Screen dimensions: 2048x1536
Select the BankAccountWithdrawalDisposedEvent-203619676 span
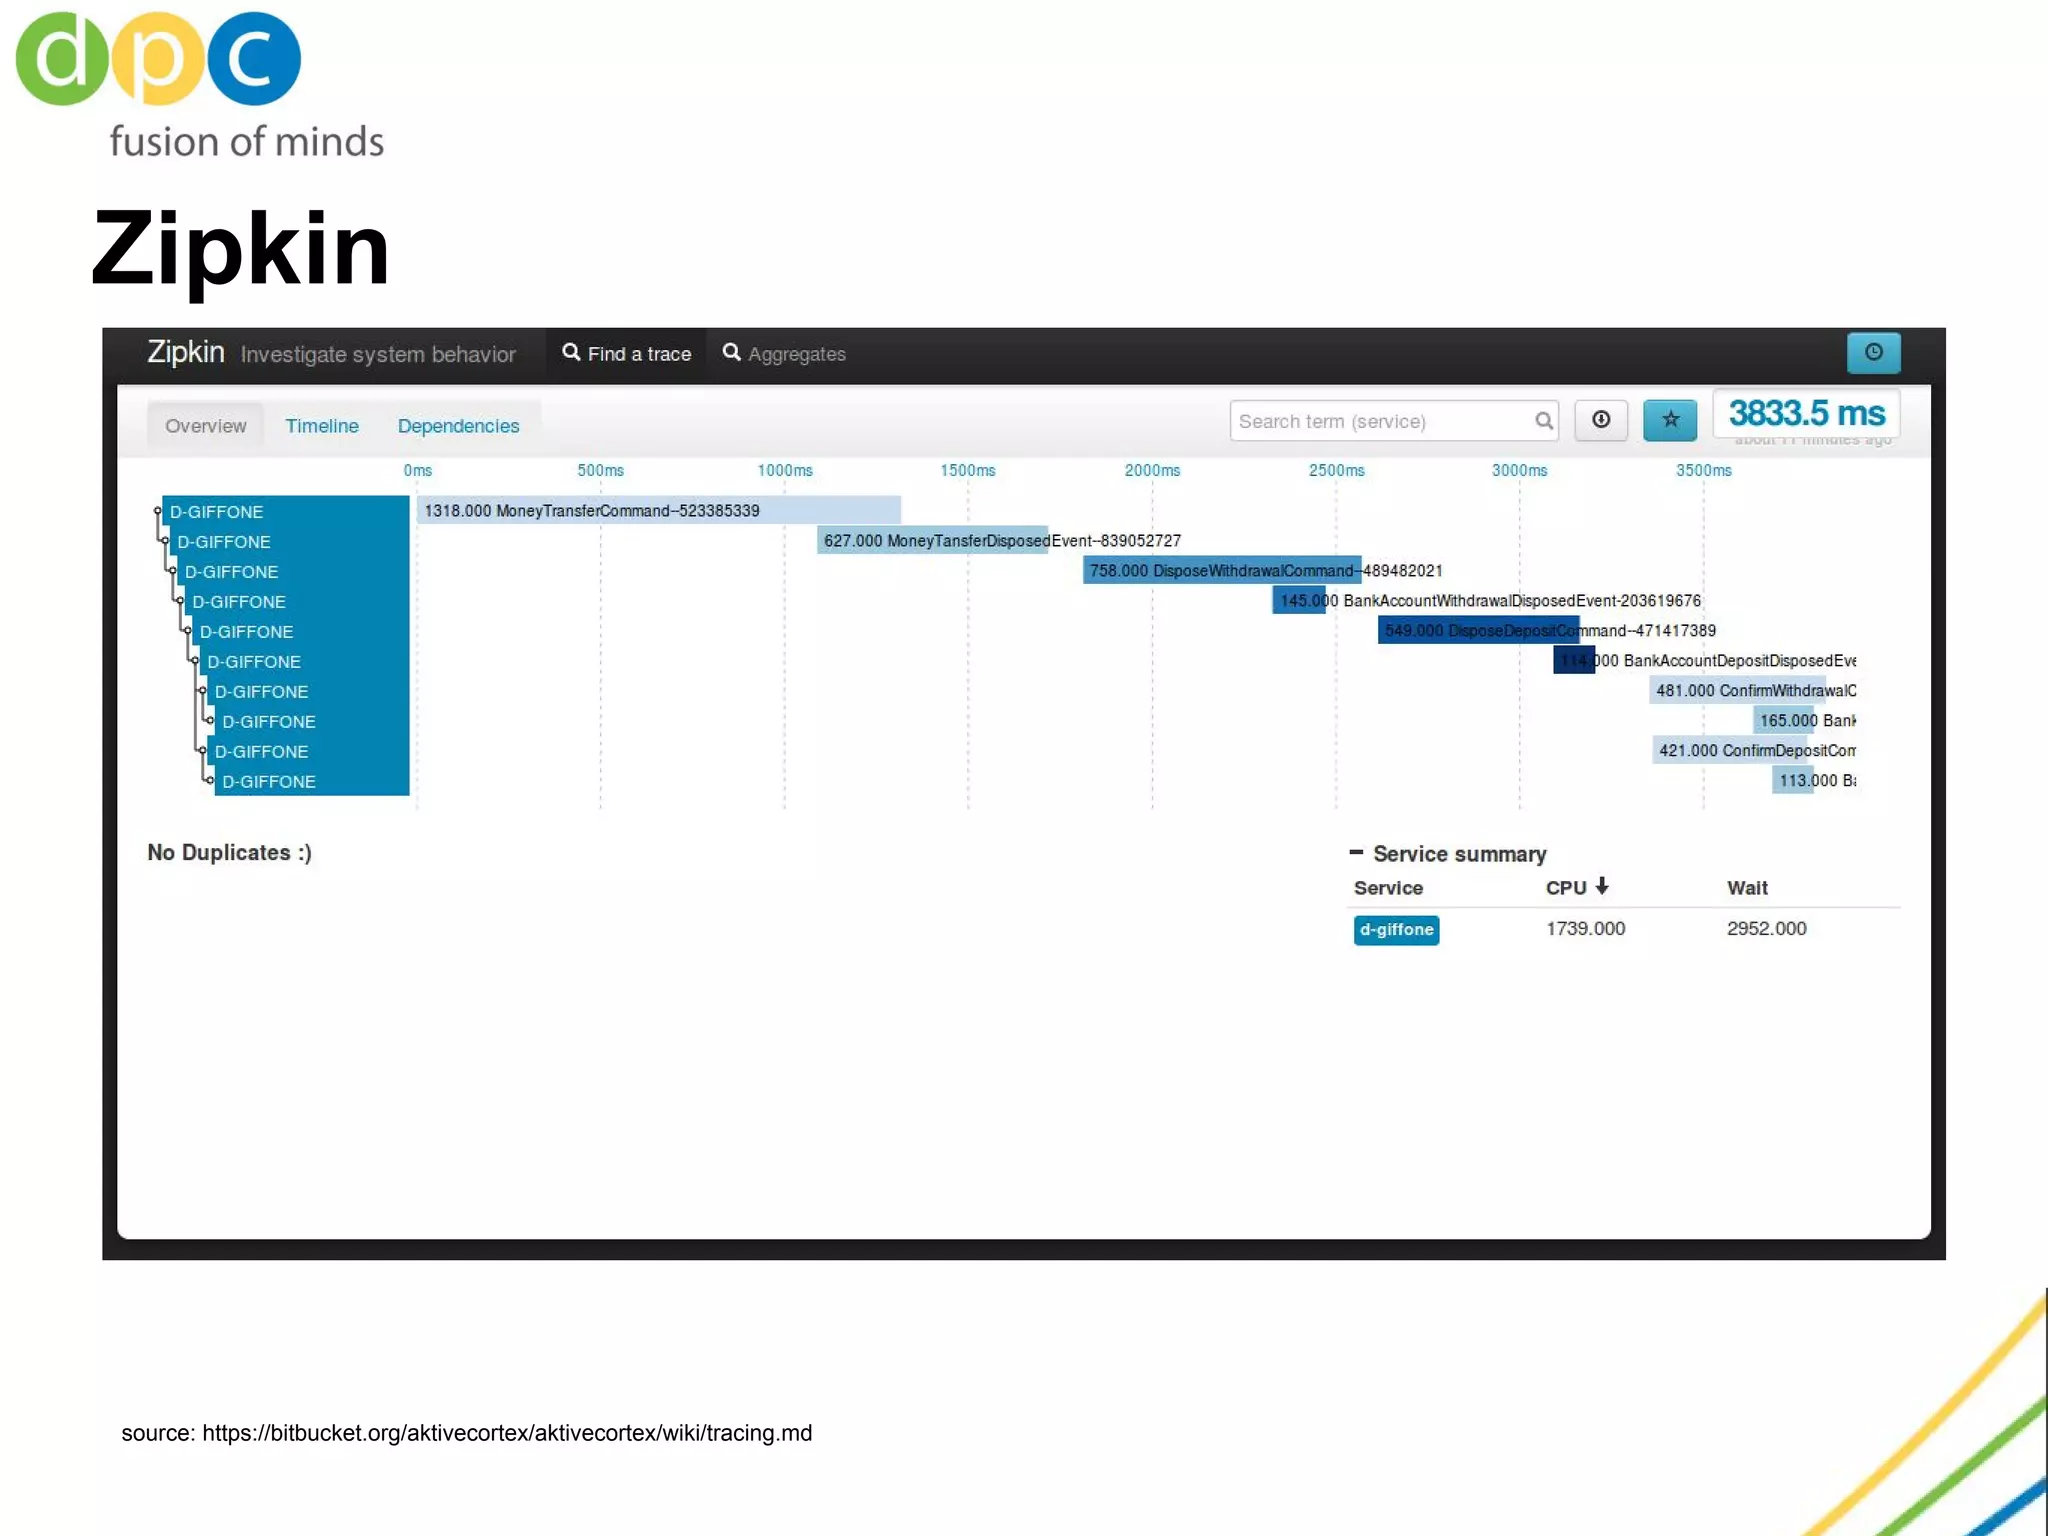1298,600
